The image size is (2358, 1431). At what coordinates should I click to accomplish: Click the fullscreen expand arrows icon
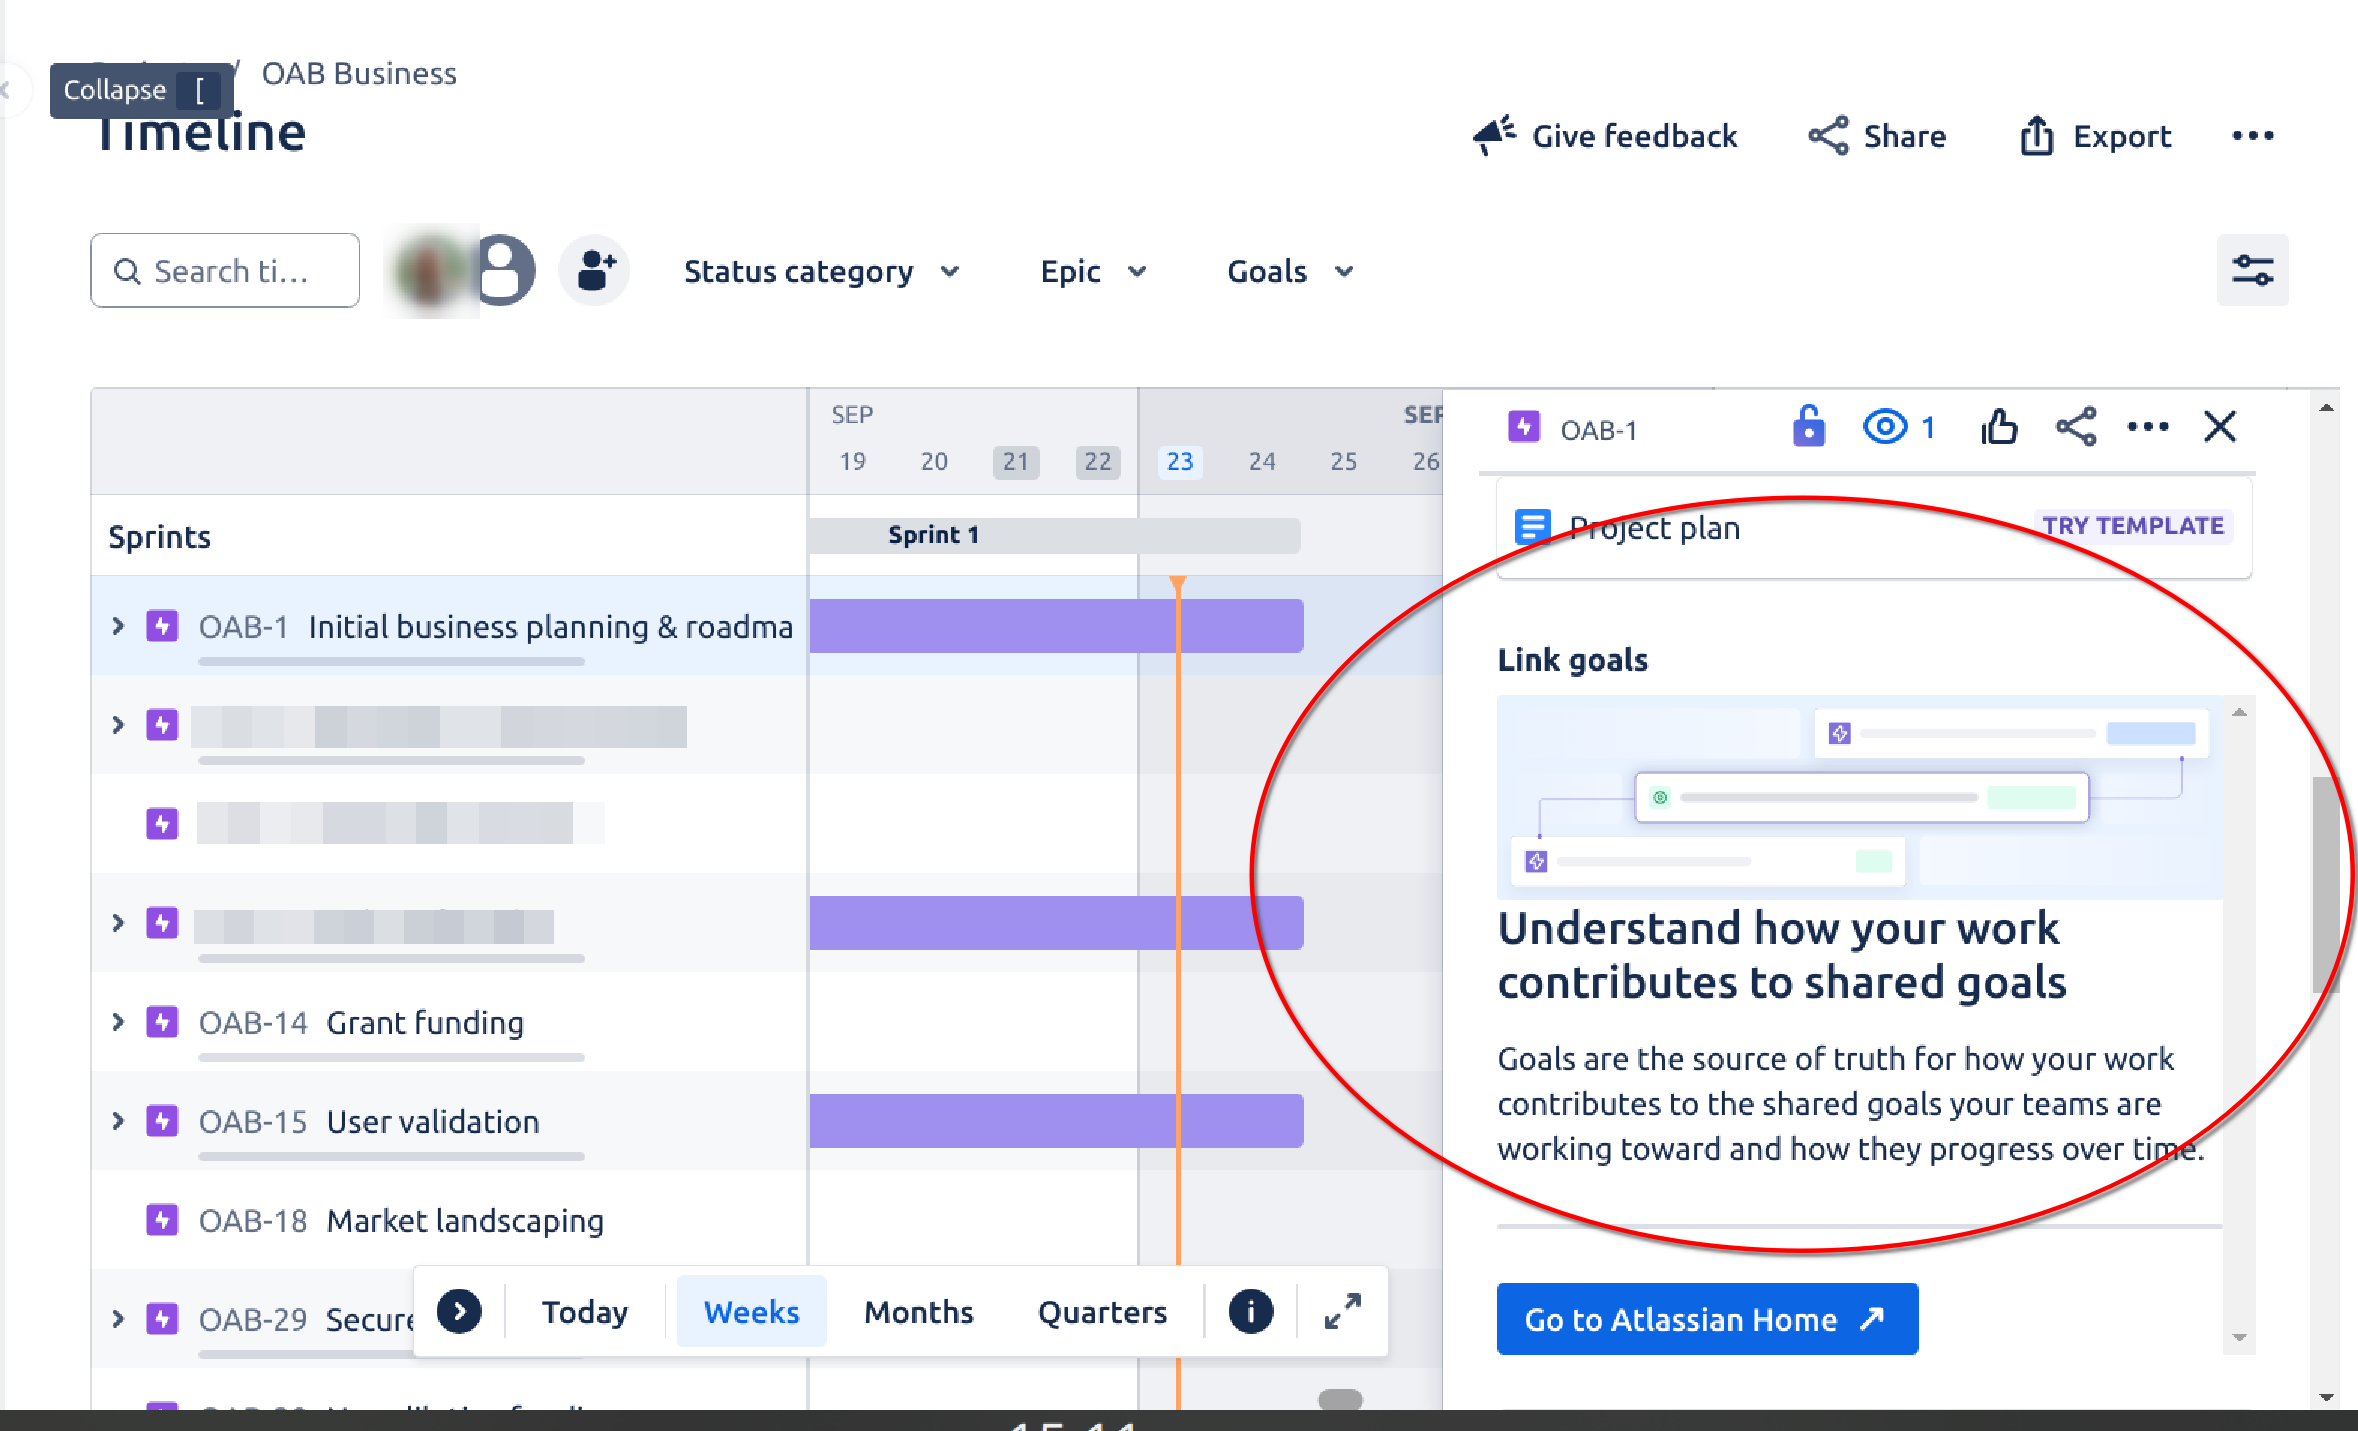(1342, 1311)
